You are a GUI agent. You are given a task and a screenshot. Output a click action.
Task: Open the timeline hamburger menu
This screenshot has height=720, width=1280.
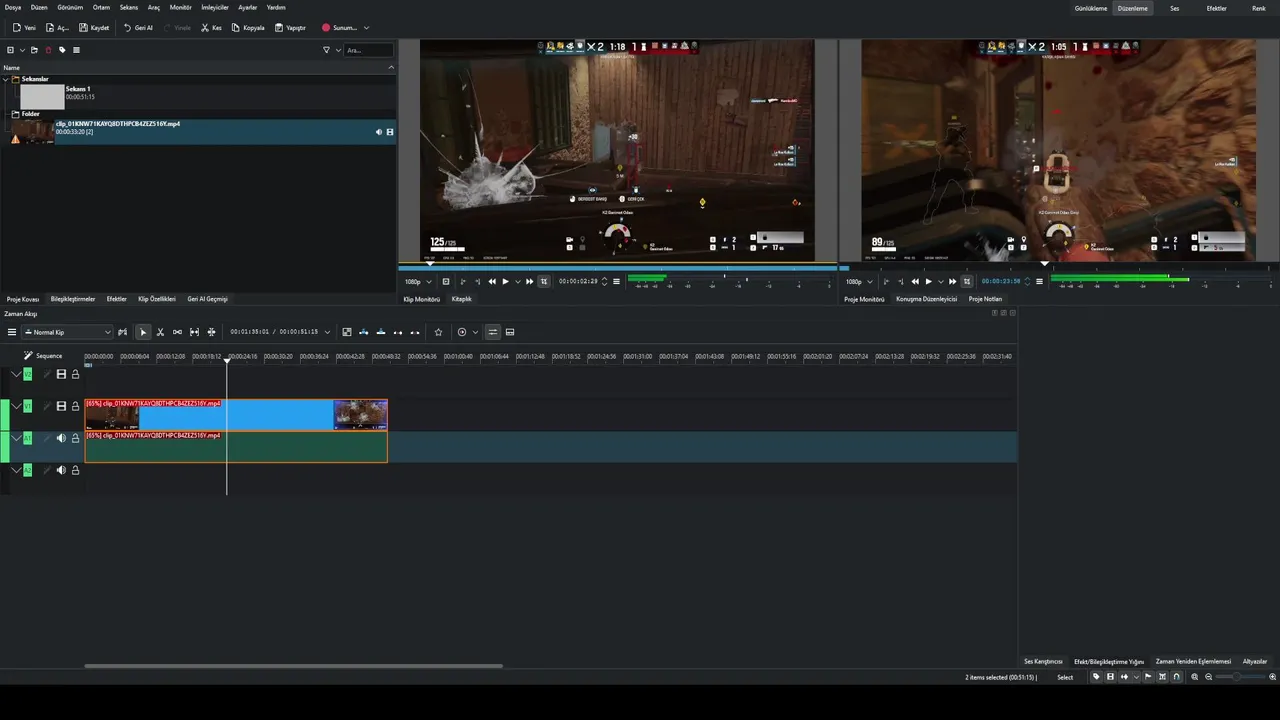click(x=12, y=332)
